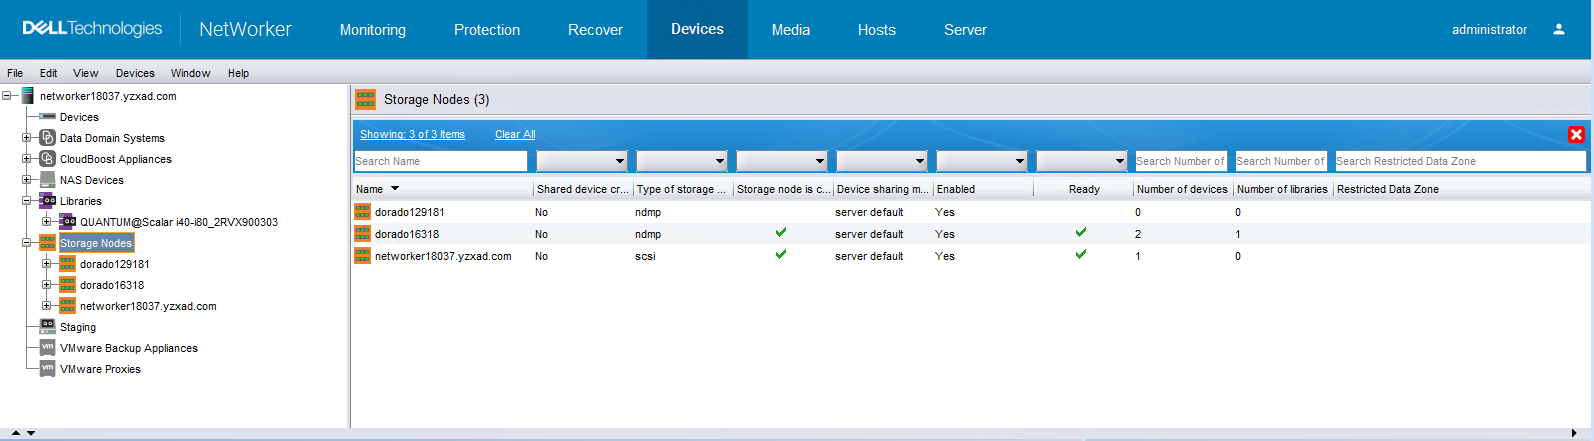
Task: Open the Window menu
Action: [x=190, y=73]
